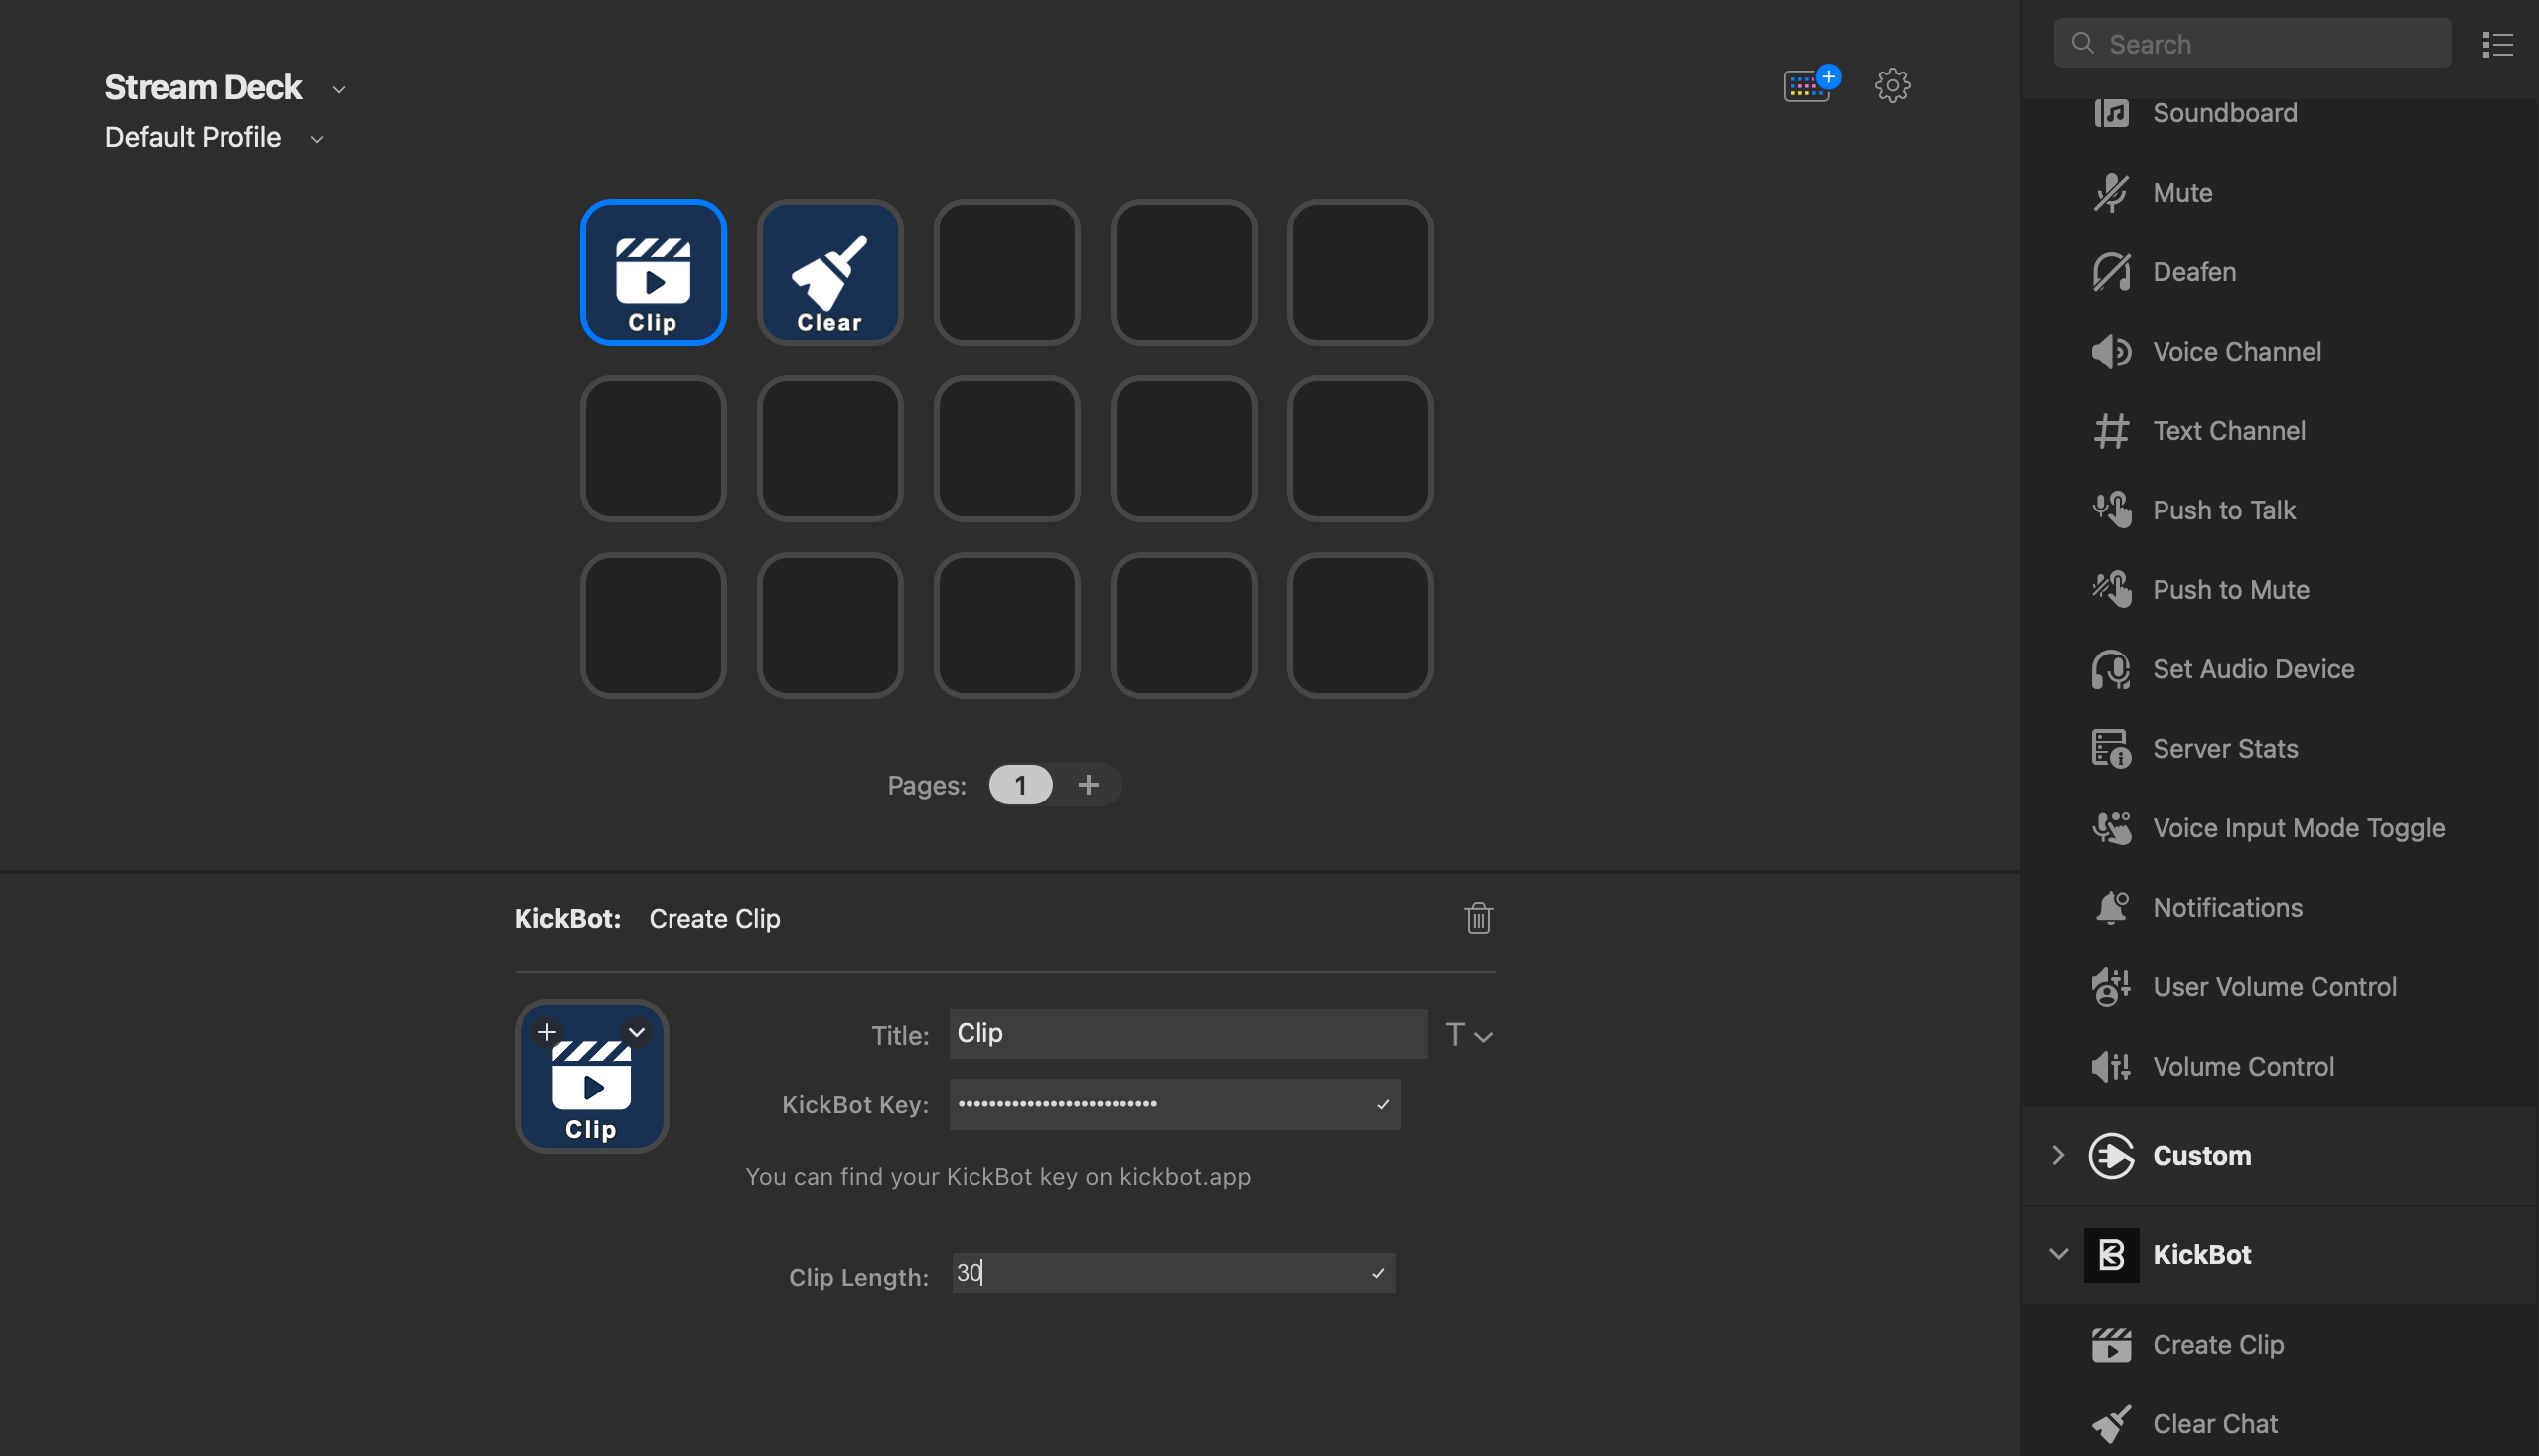The height and width of the screenshot is (1456, 2539).
Task: Delete the action with trash icon
Action: point(1478,918)
